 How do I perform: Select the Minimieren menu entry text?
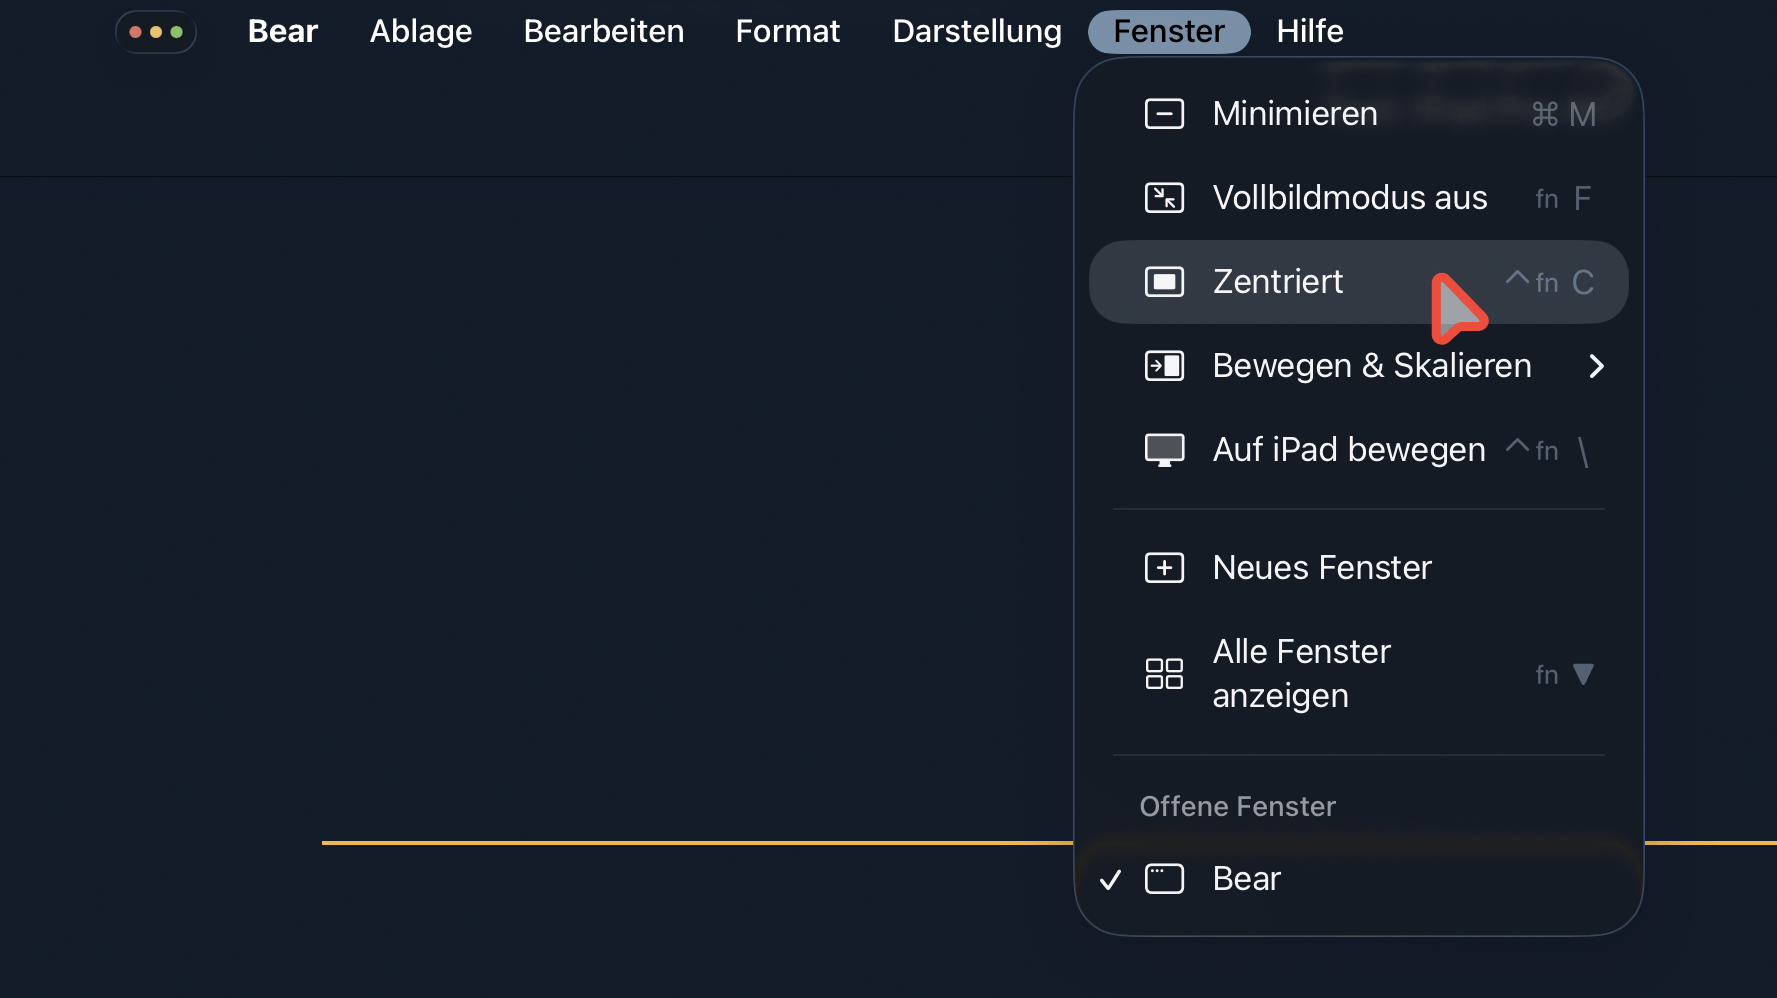(x=1294, y=114)
